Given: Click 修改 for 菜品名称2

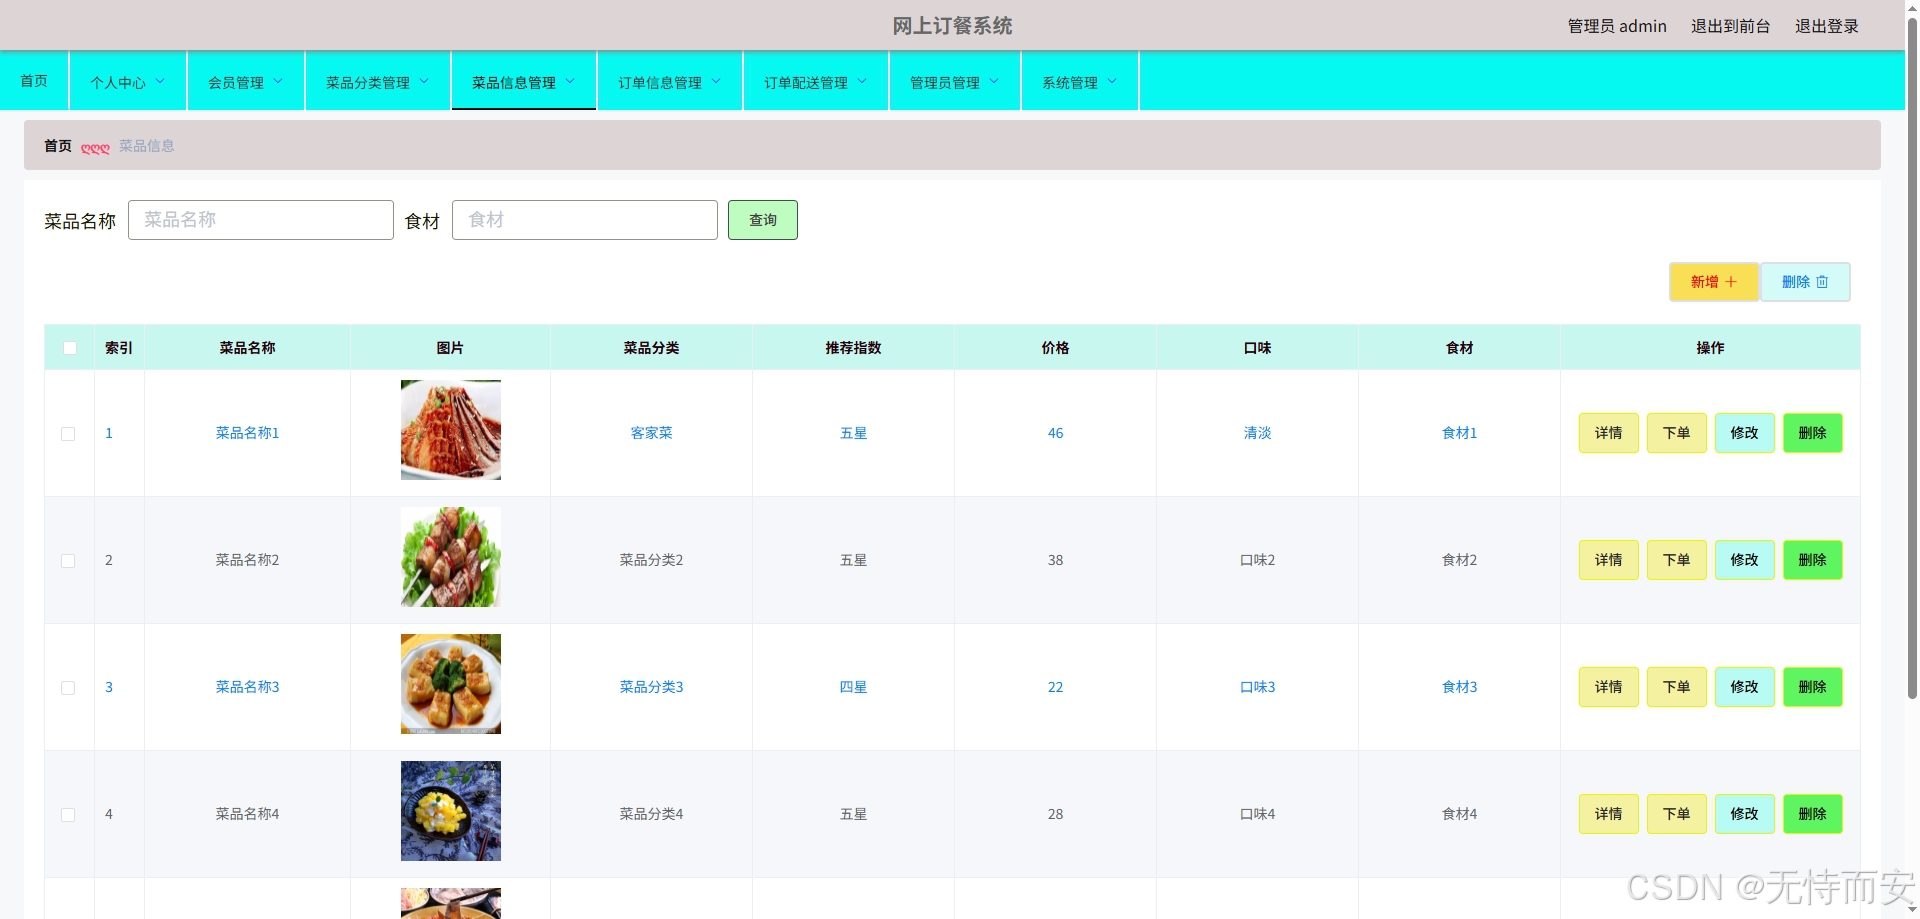Looking at the screenshot, I should click(x=1745, y=560).
